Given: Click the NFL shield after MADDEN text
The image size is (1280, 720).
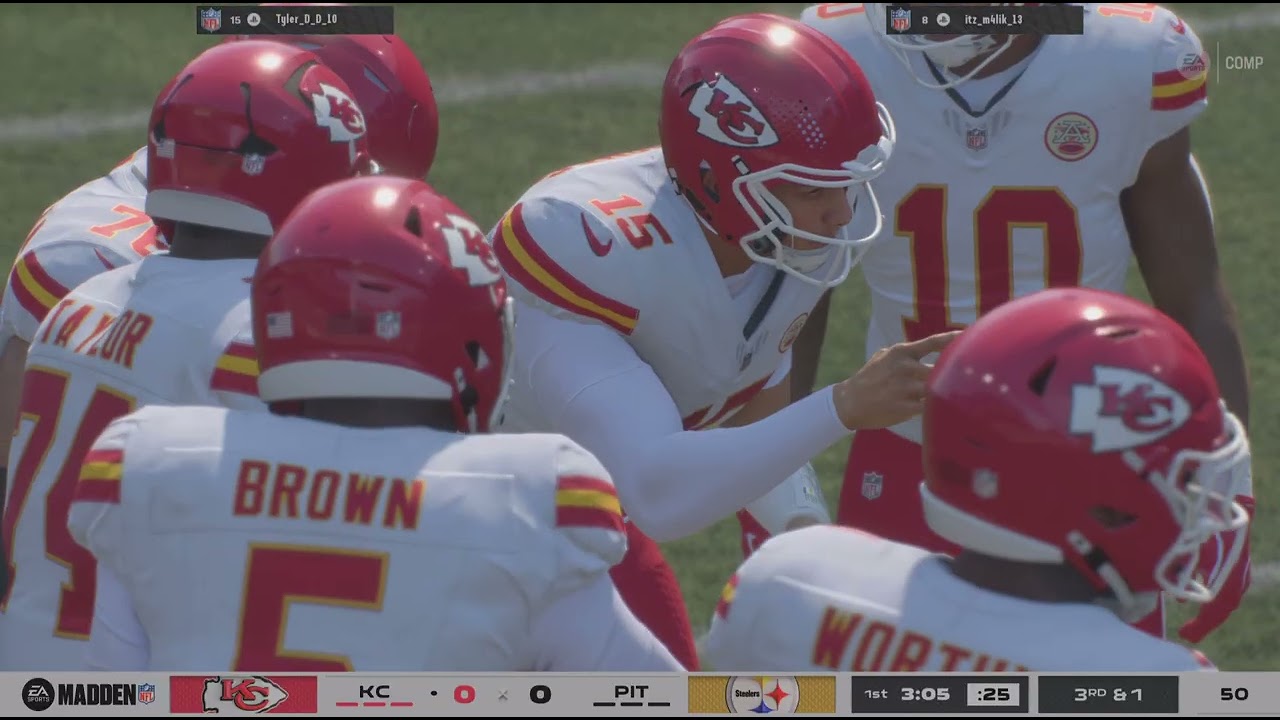Looking at the screenshot, I should 147,694.
